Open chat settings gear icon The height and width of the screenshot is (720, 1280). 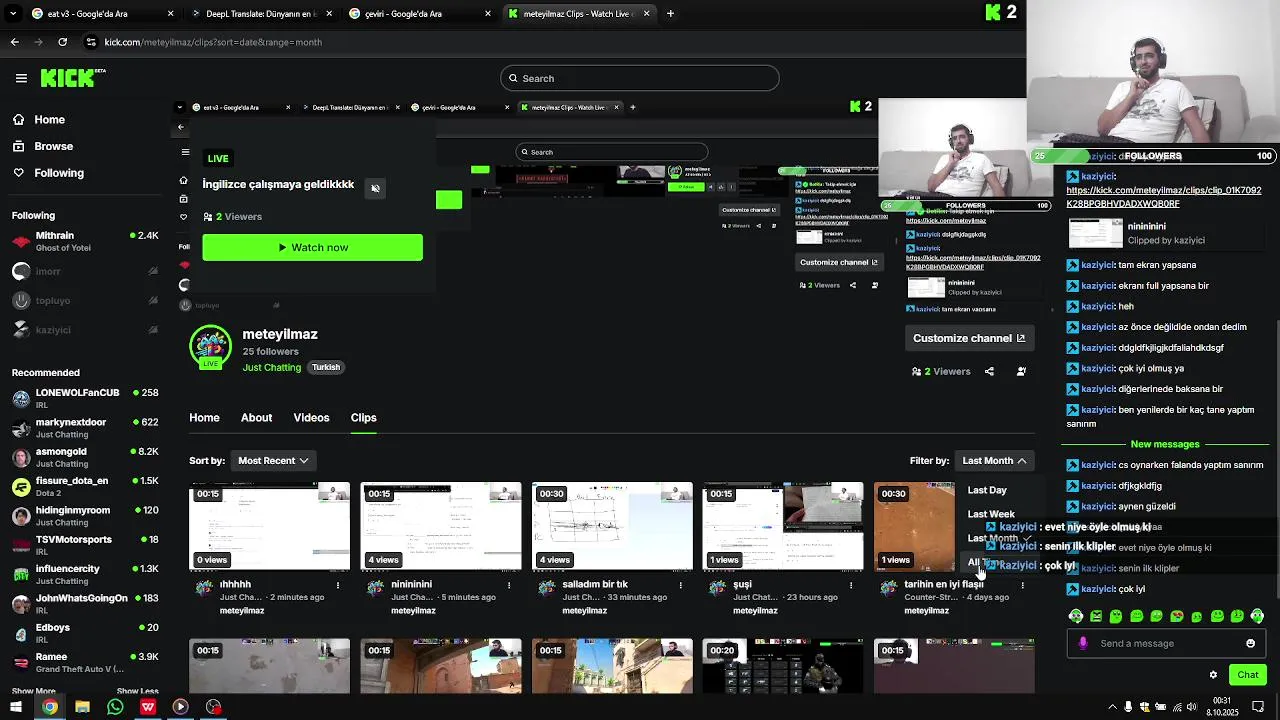tap(1213, 675)
